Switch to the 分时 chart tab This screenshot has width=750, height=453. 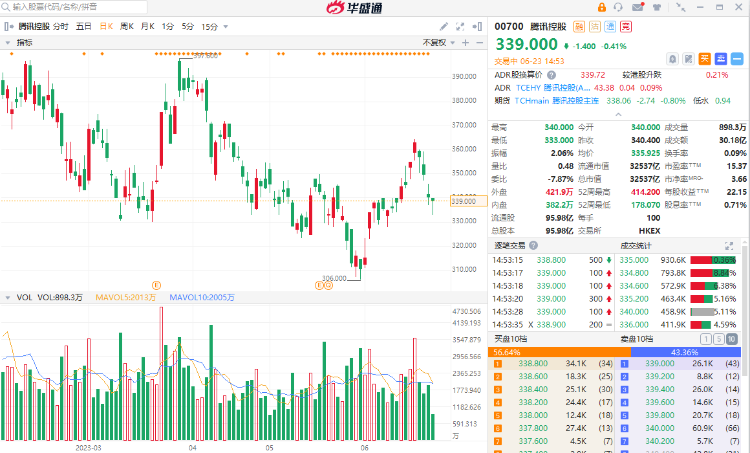61,26
